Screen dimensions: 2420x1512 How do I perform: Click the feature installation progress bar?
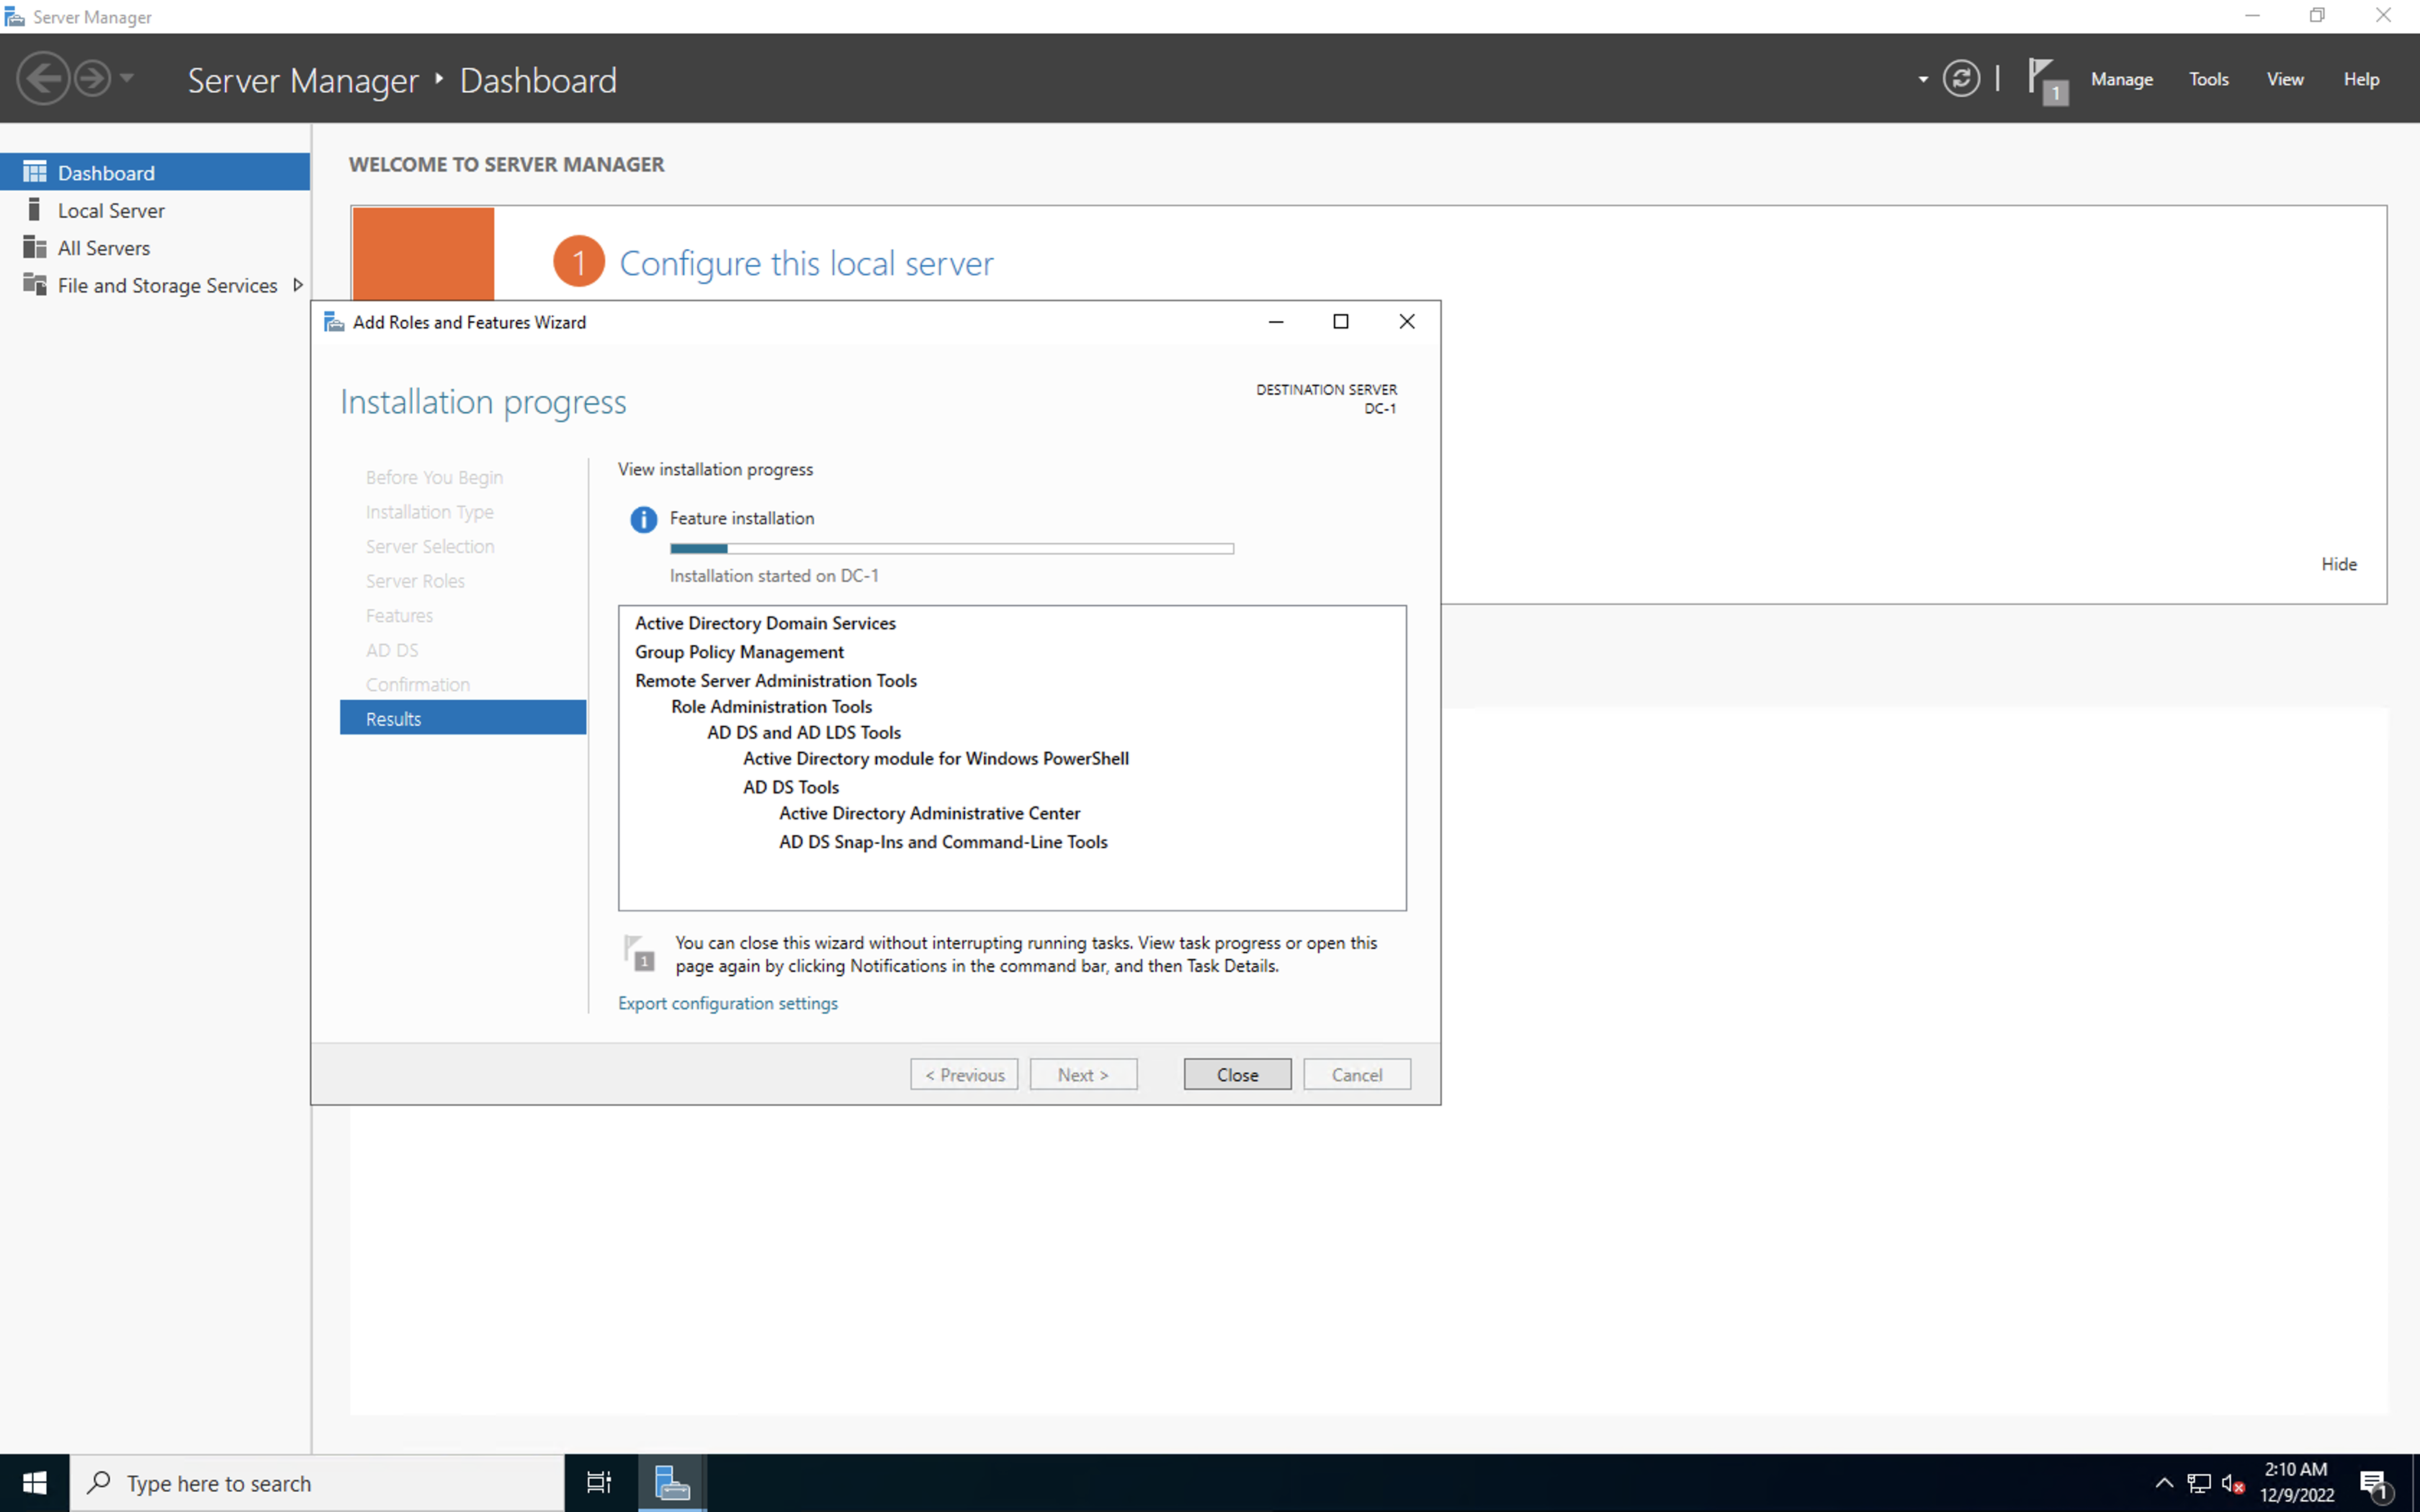[x=951, y=548]
